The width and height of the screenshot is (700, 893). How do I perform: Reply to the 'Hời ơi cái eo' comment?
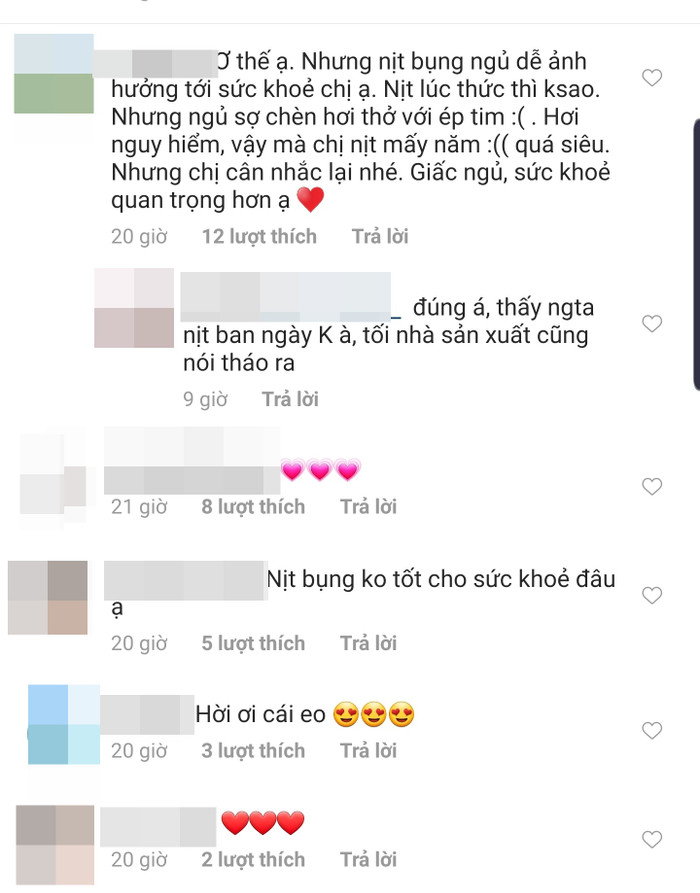(x=369, y=751)
